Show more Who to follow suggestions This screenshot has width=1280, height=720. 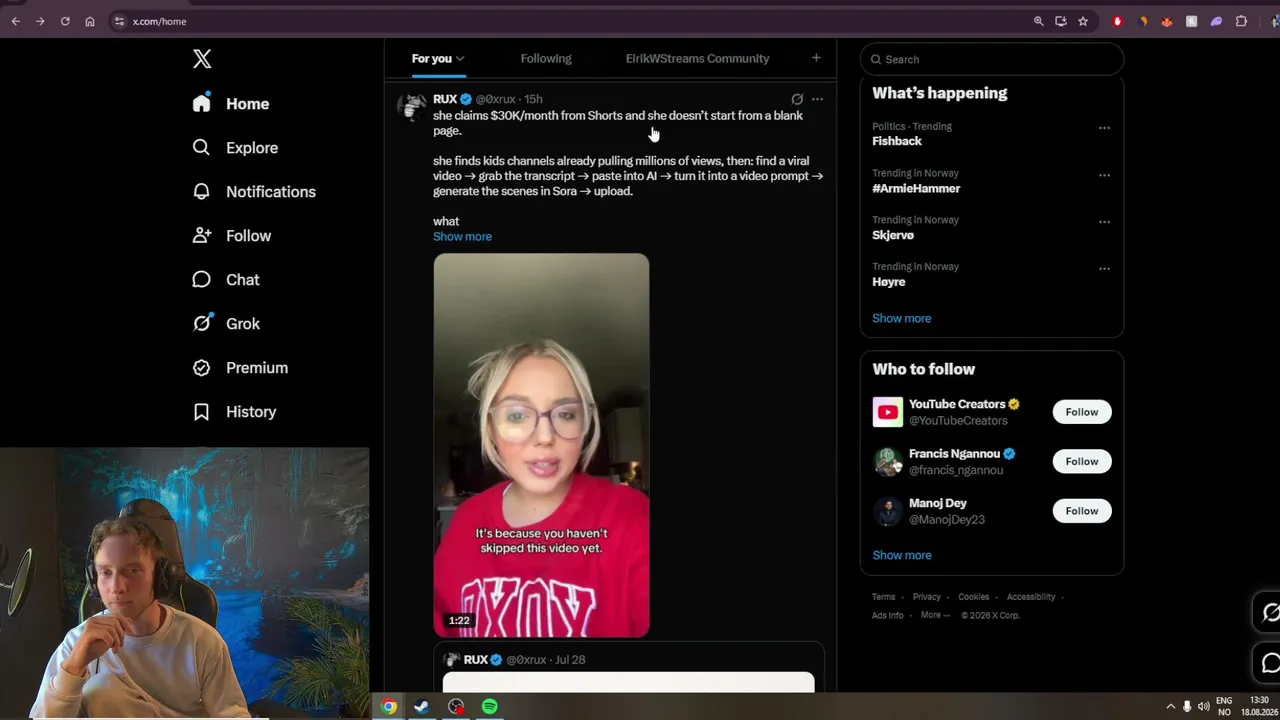click(901, 555)
